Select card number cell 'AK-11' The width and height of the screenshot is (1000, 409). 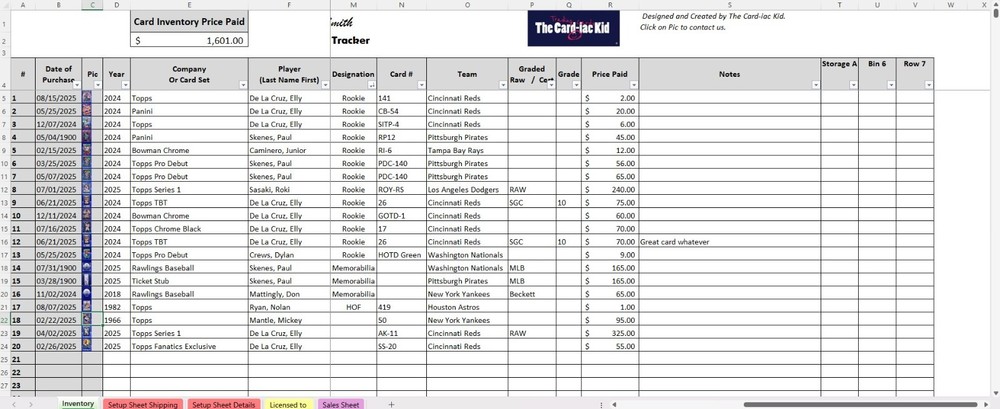tap(401, 333)
